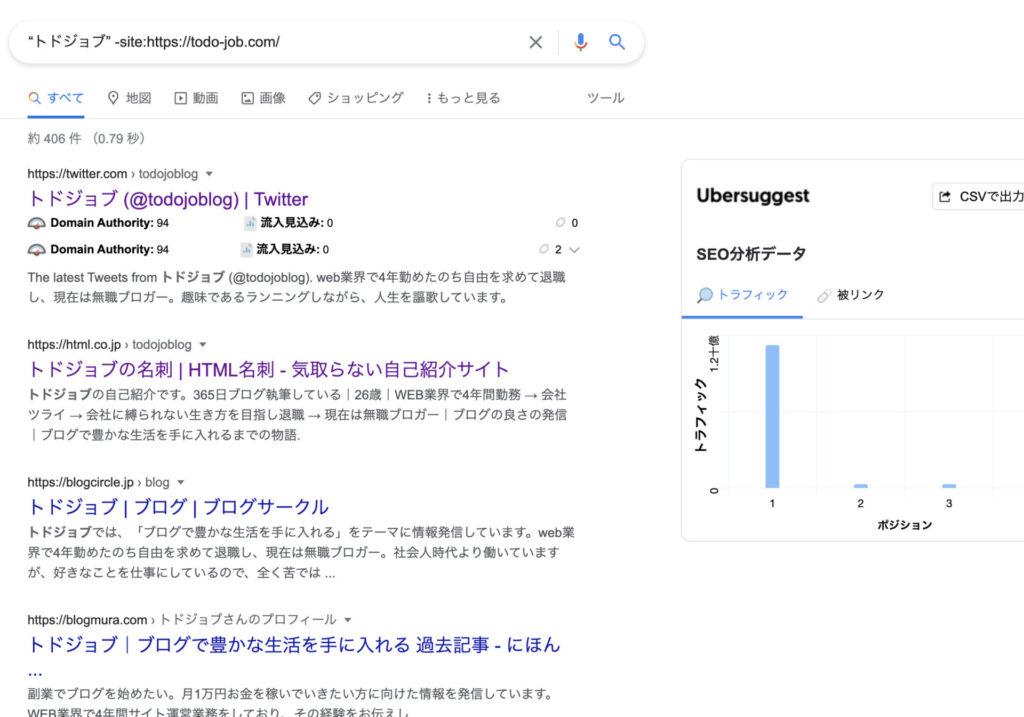Image resolution: width=1024 pixels, height=717 pixels.
Task: Select the トラフィック tab in Ubersuggest
Action: [x=743, y=295]
